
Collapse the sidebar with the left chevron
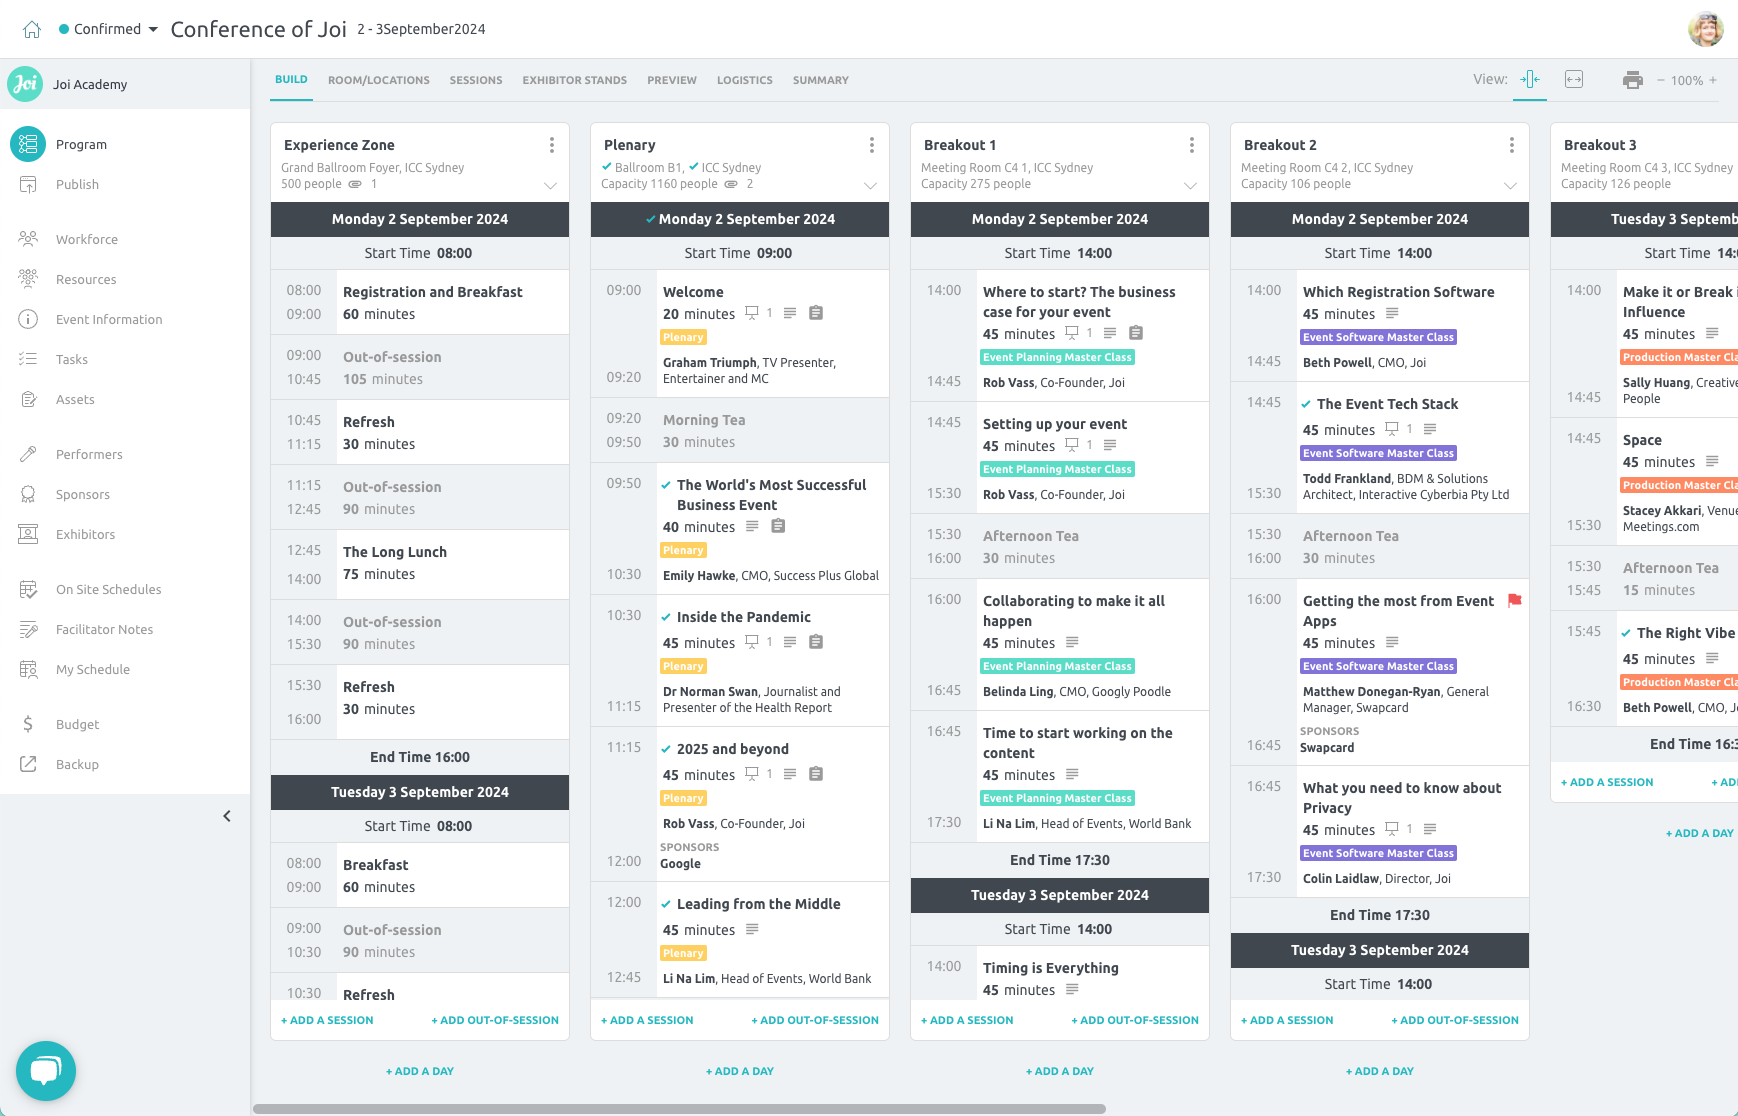pos(226,816)
